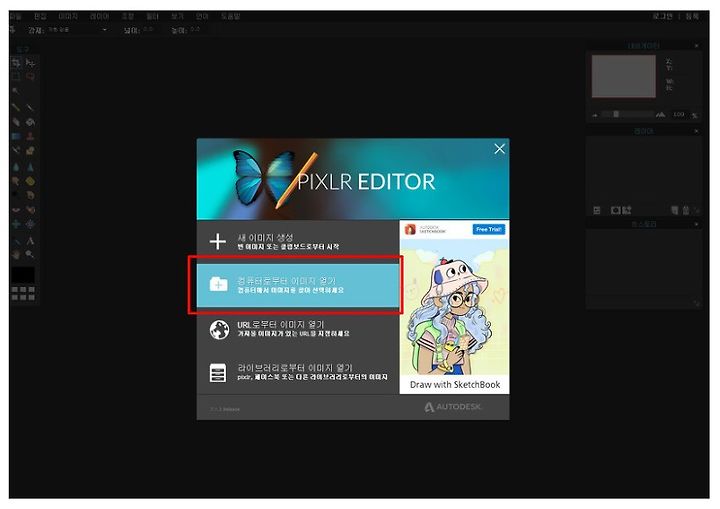The image size is (720, 509).
Task: Select the Hand pan tool
Action: coord(16,254)
